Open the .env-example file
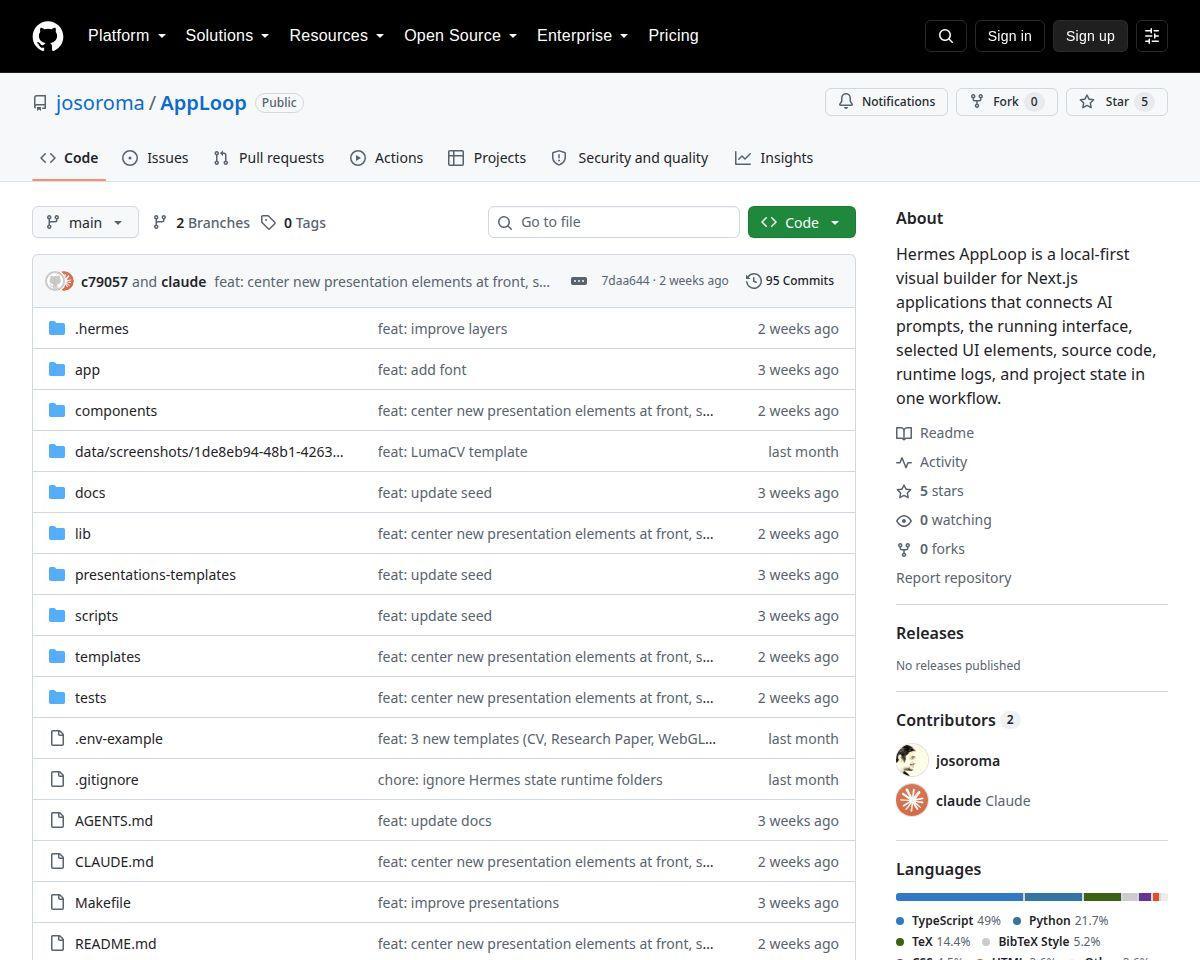Image resolution: width=1200 pixels, height=960 pixels. [119, 739]
